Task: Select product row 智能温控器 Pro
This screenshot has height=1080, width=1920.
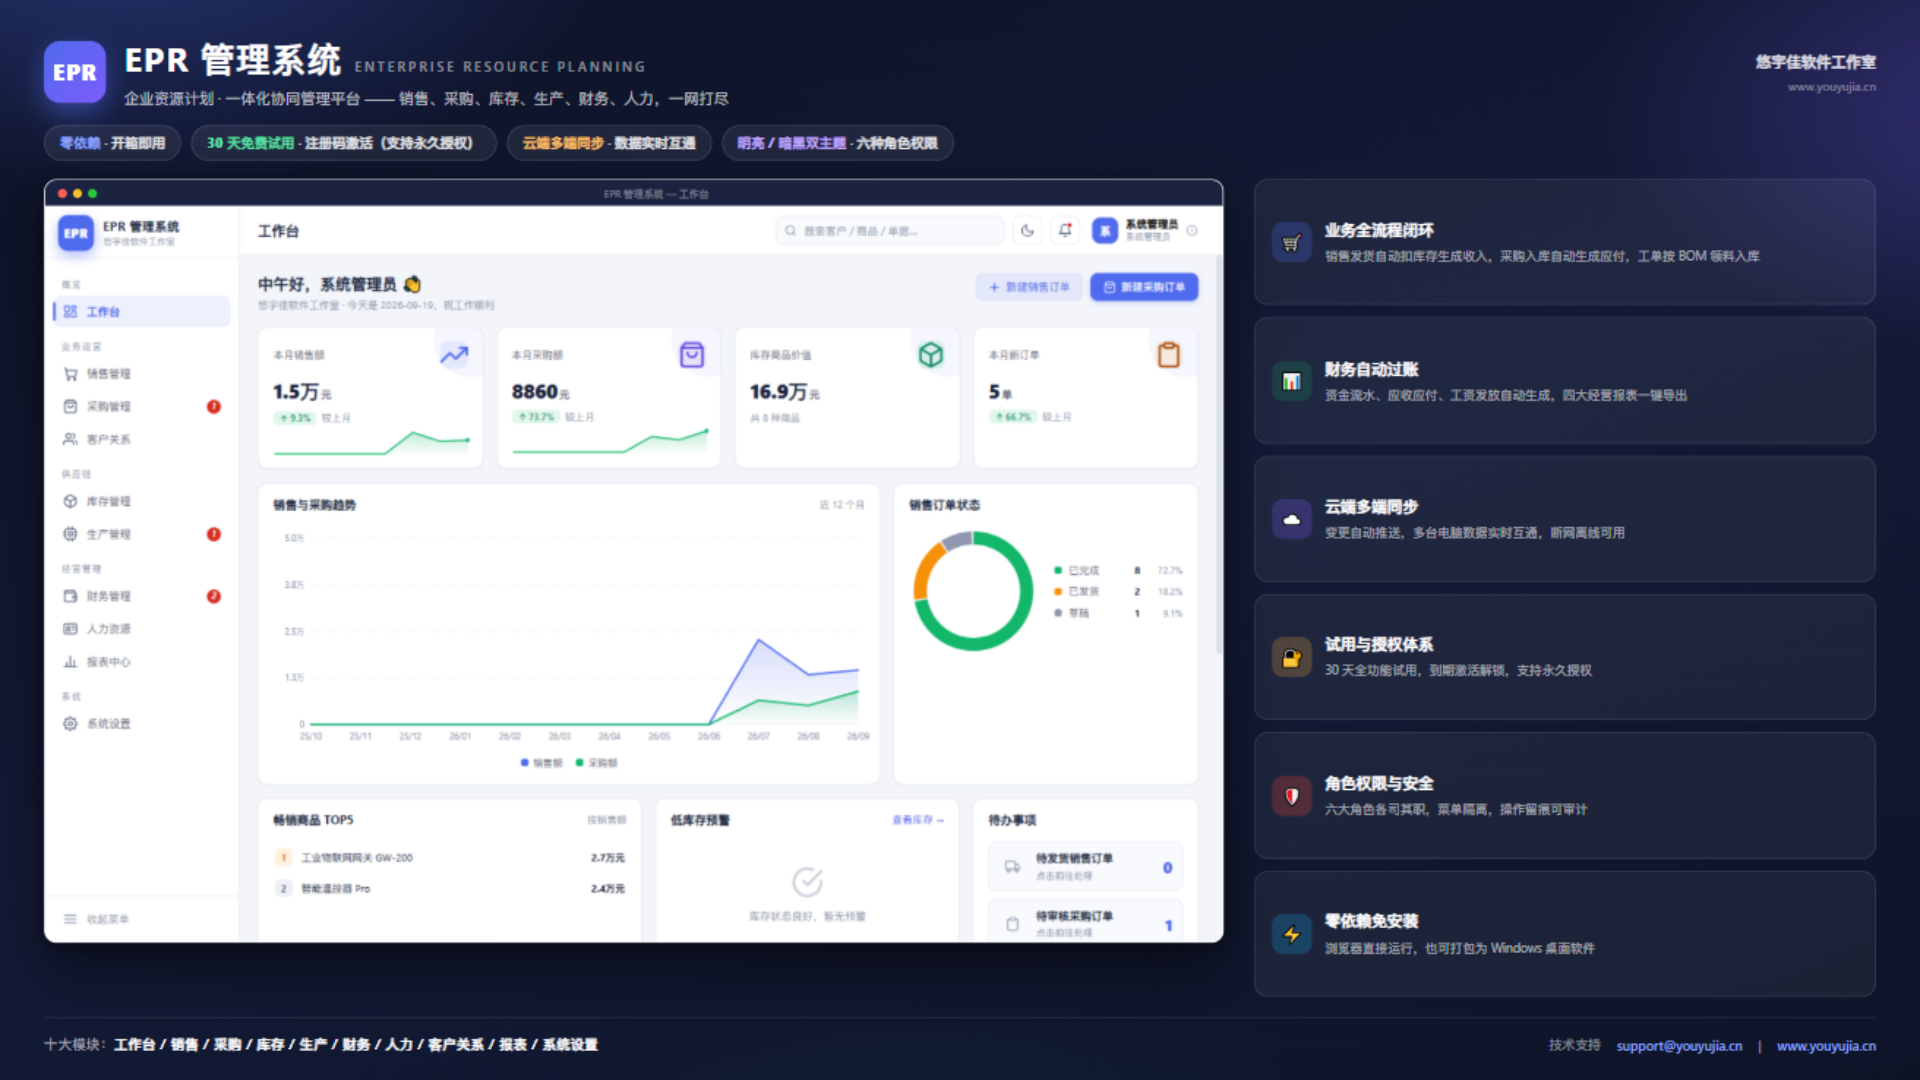Action: (x=450, y=889)
